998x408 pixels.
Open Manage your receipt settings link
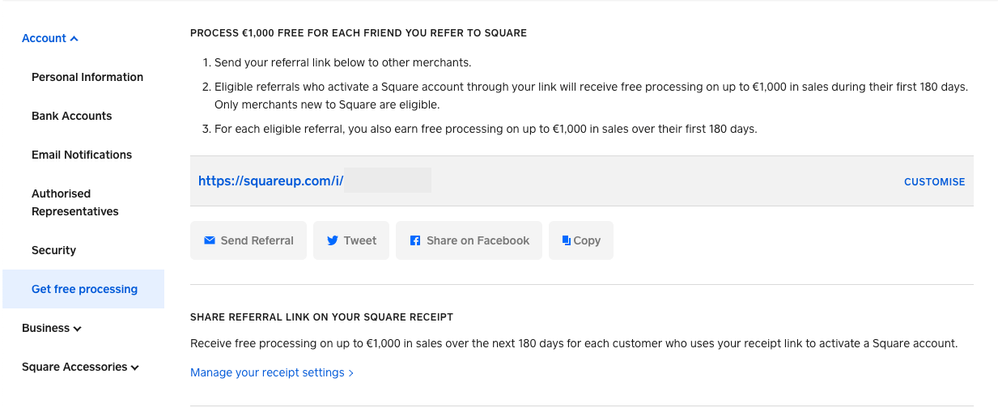(272, 373)
